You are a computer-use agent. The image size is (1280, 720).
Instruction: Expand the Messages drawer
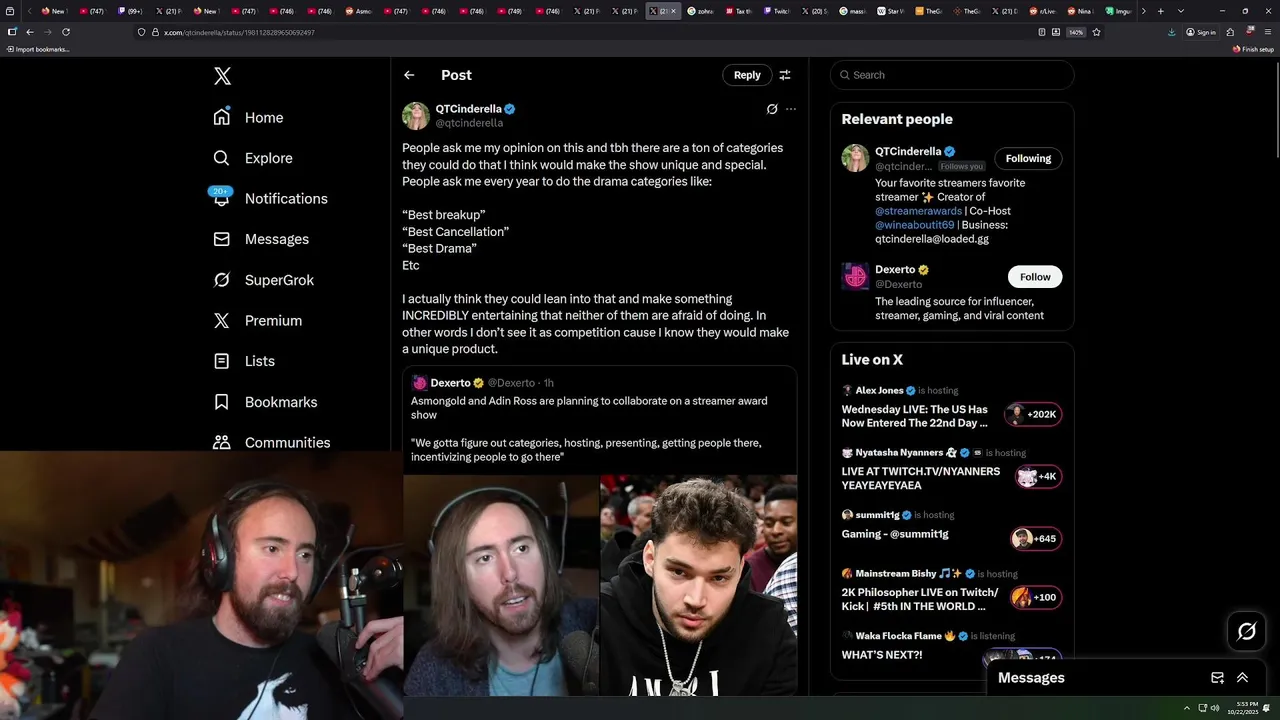pyautogui.click(x=1242, y=678)
